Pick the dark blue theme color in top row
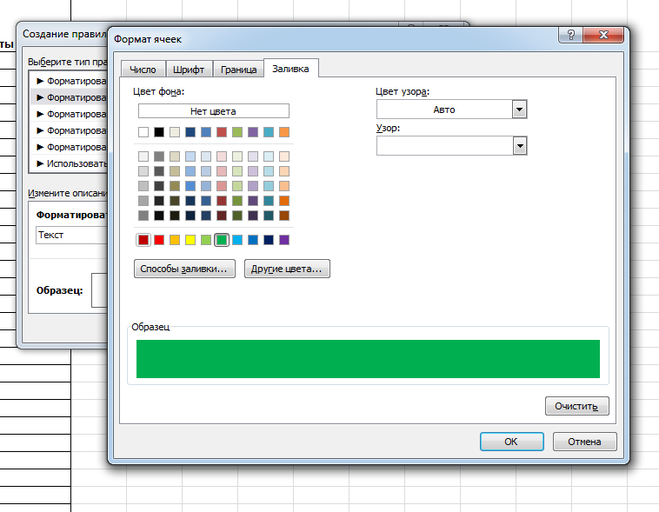The height and width of the screenshot is (512, 659). pyautogui.click(x=190, y=132)
